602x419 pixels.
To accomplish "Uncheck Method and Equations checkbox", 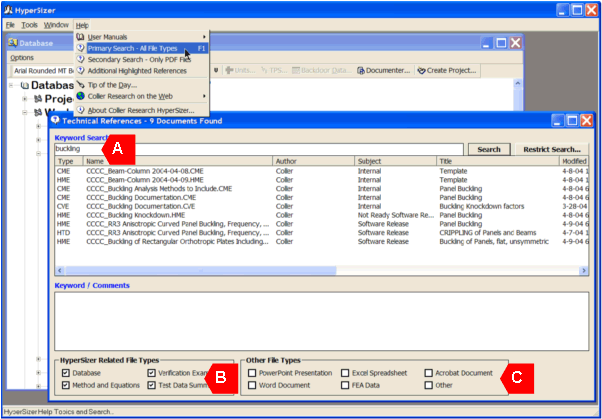I will (x=66, y=385).
